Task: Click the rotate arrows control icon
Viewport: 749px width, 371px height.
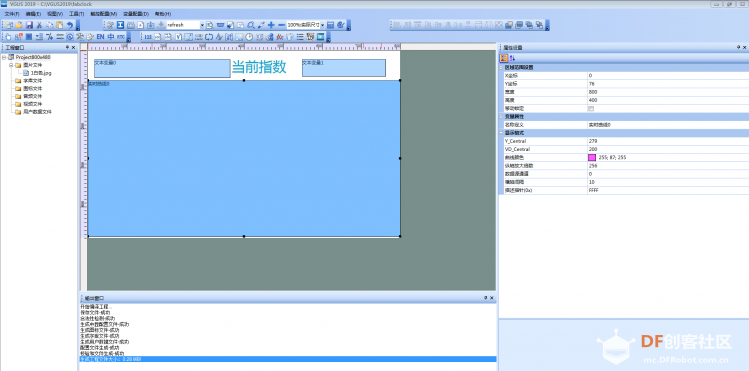Action: [209, 36]
